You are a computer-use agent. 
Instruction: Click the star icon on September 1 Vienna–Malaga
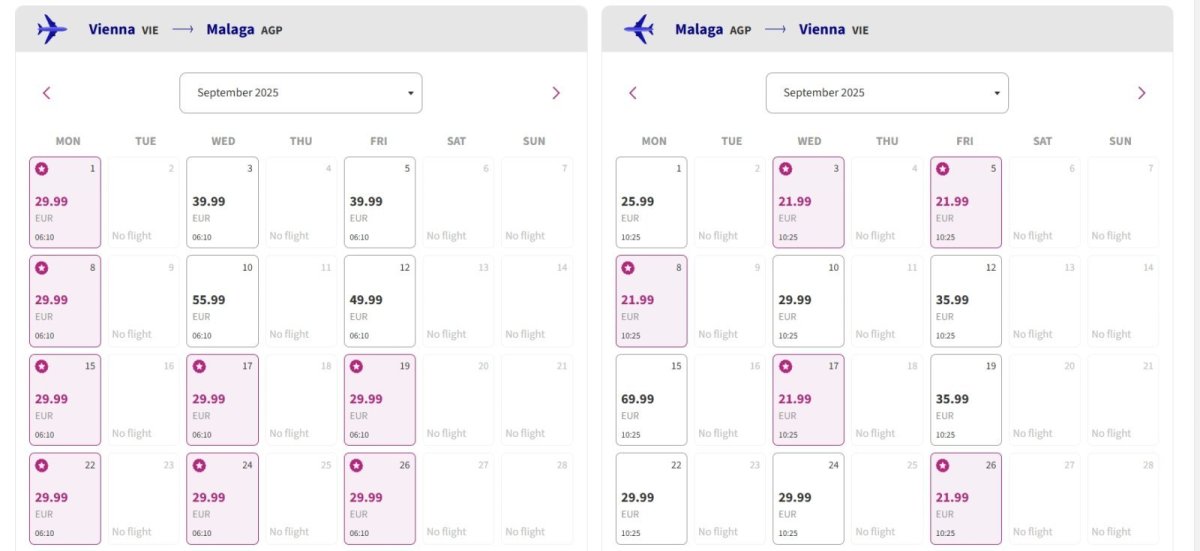42,169
